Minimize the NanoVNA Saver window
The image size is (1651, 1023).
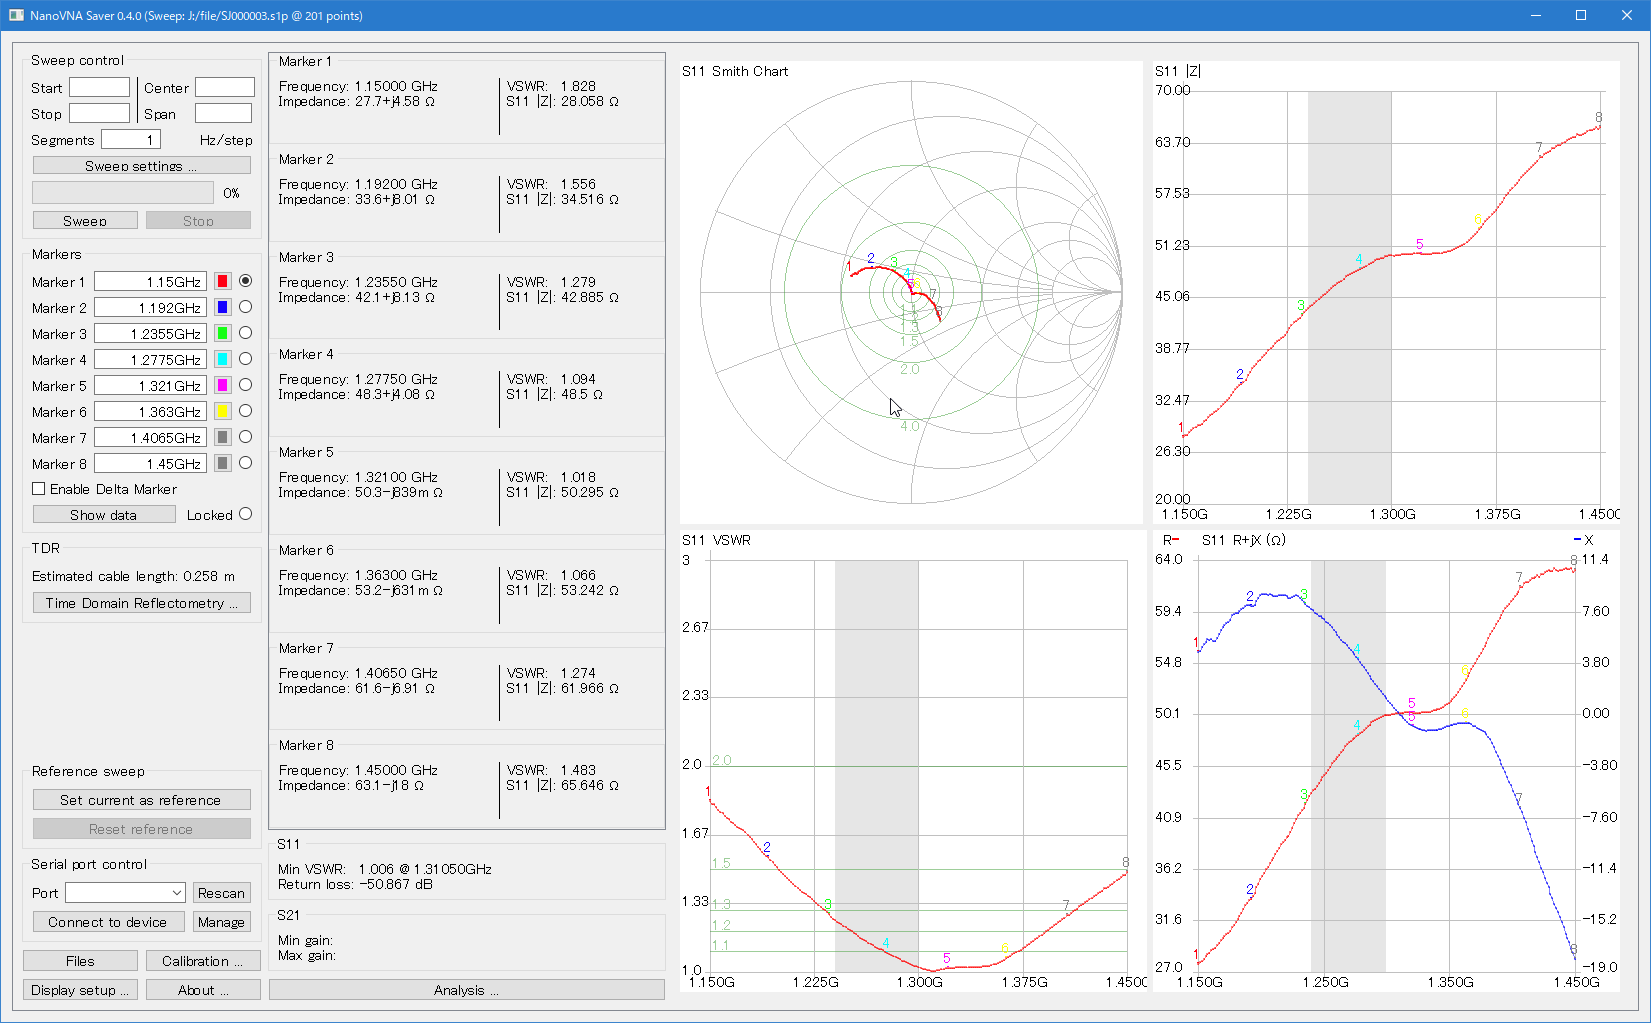tap(1536, 15)
